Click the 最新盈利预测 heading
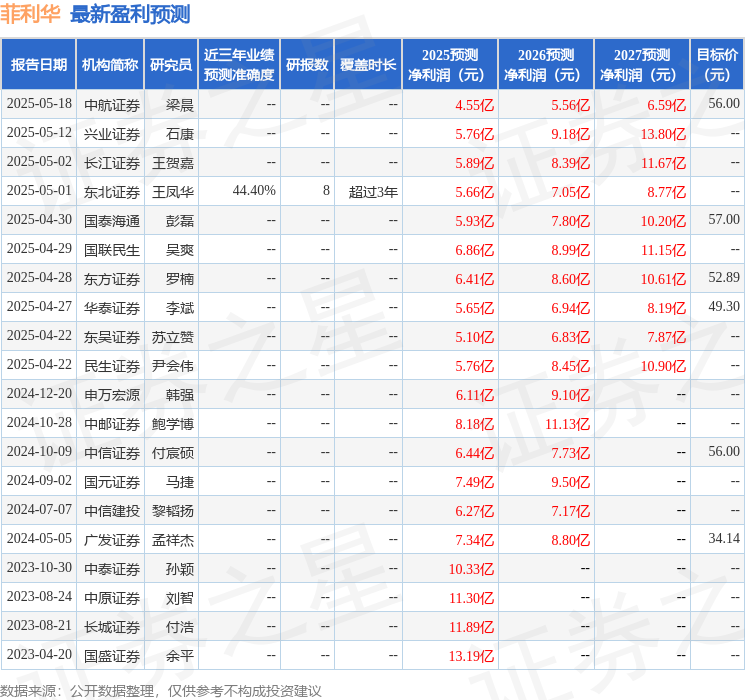Viewport: 745px width, 700px height. coord(130,14)
